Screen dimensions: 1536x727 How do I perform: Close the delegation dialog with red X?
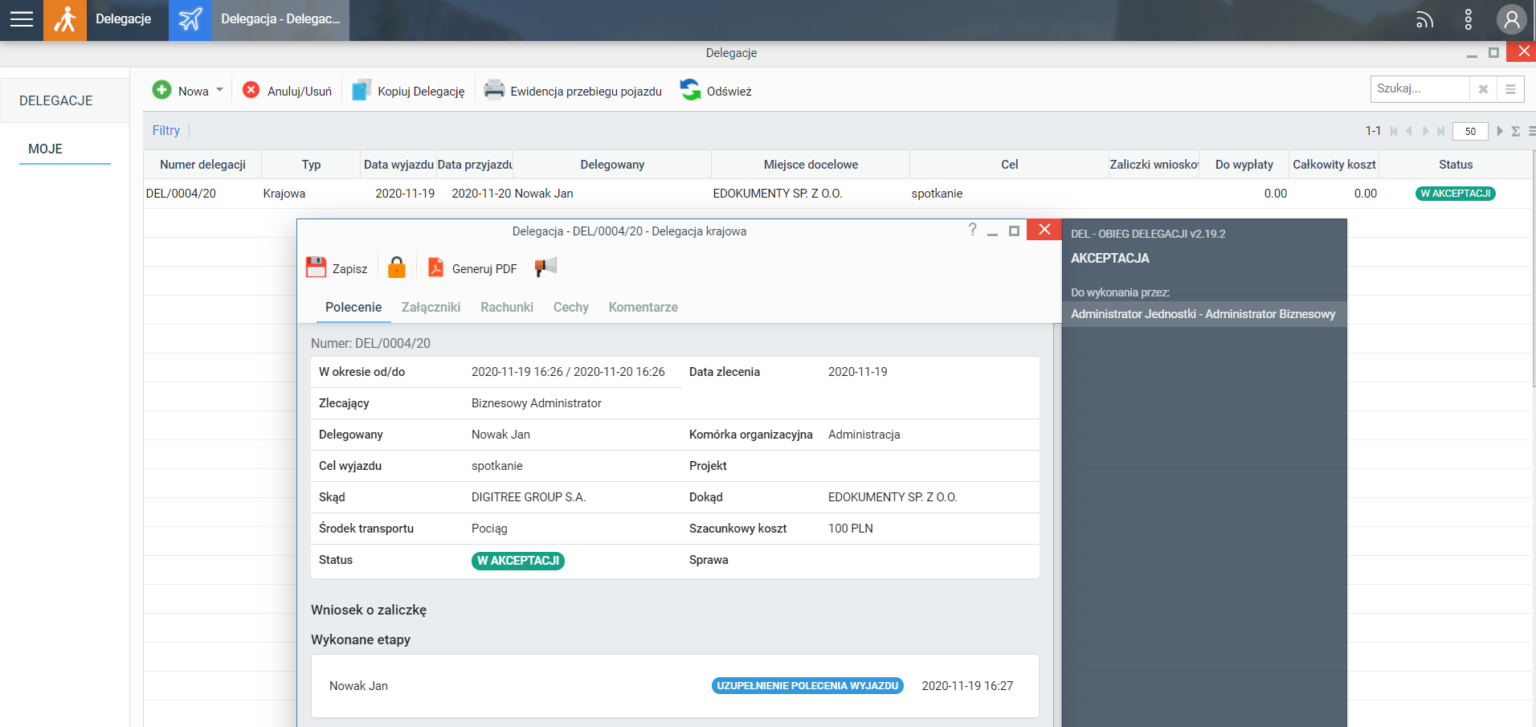coord(1044,230)
